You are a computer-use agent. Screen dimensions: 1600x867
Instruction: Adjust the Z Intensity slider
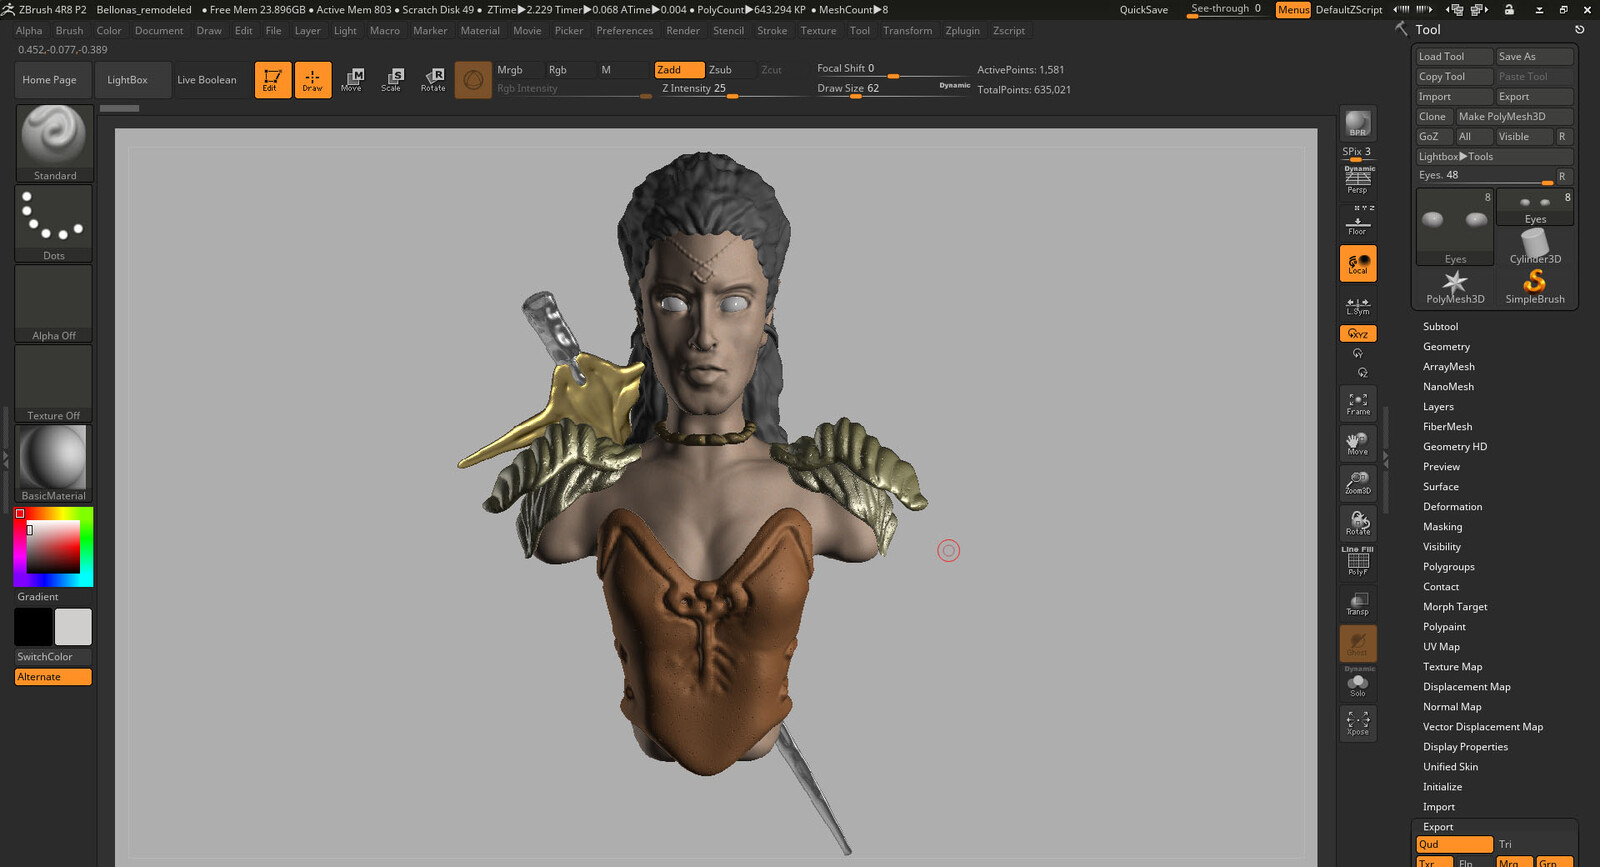click(x=733, y=89)
